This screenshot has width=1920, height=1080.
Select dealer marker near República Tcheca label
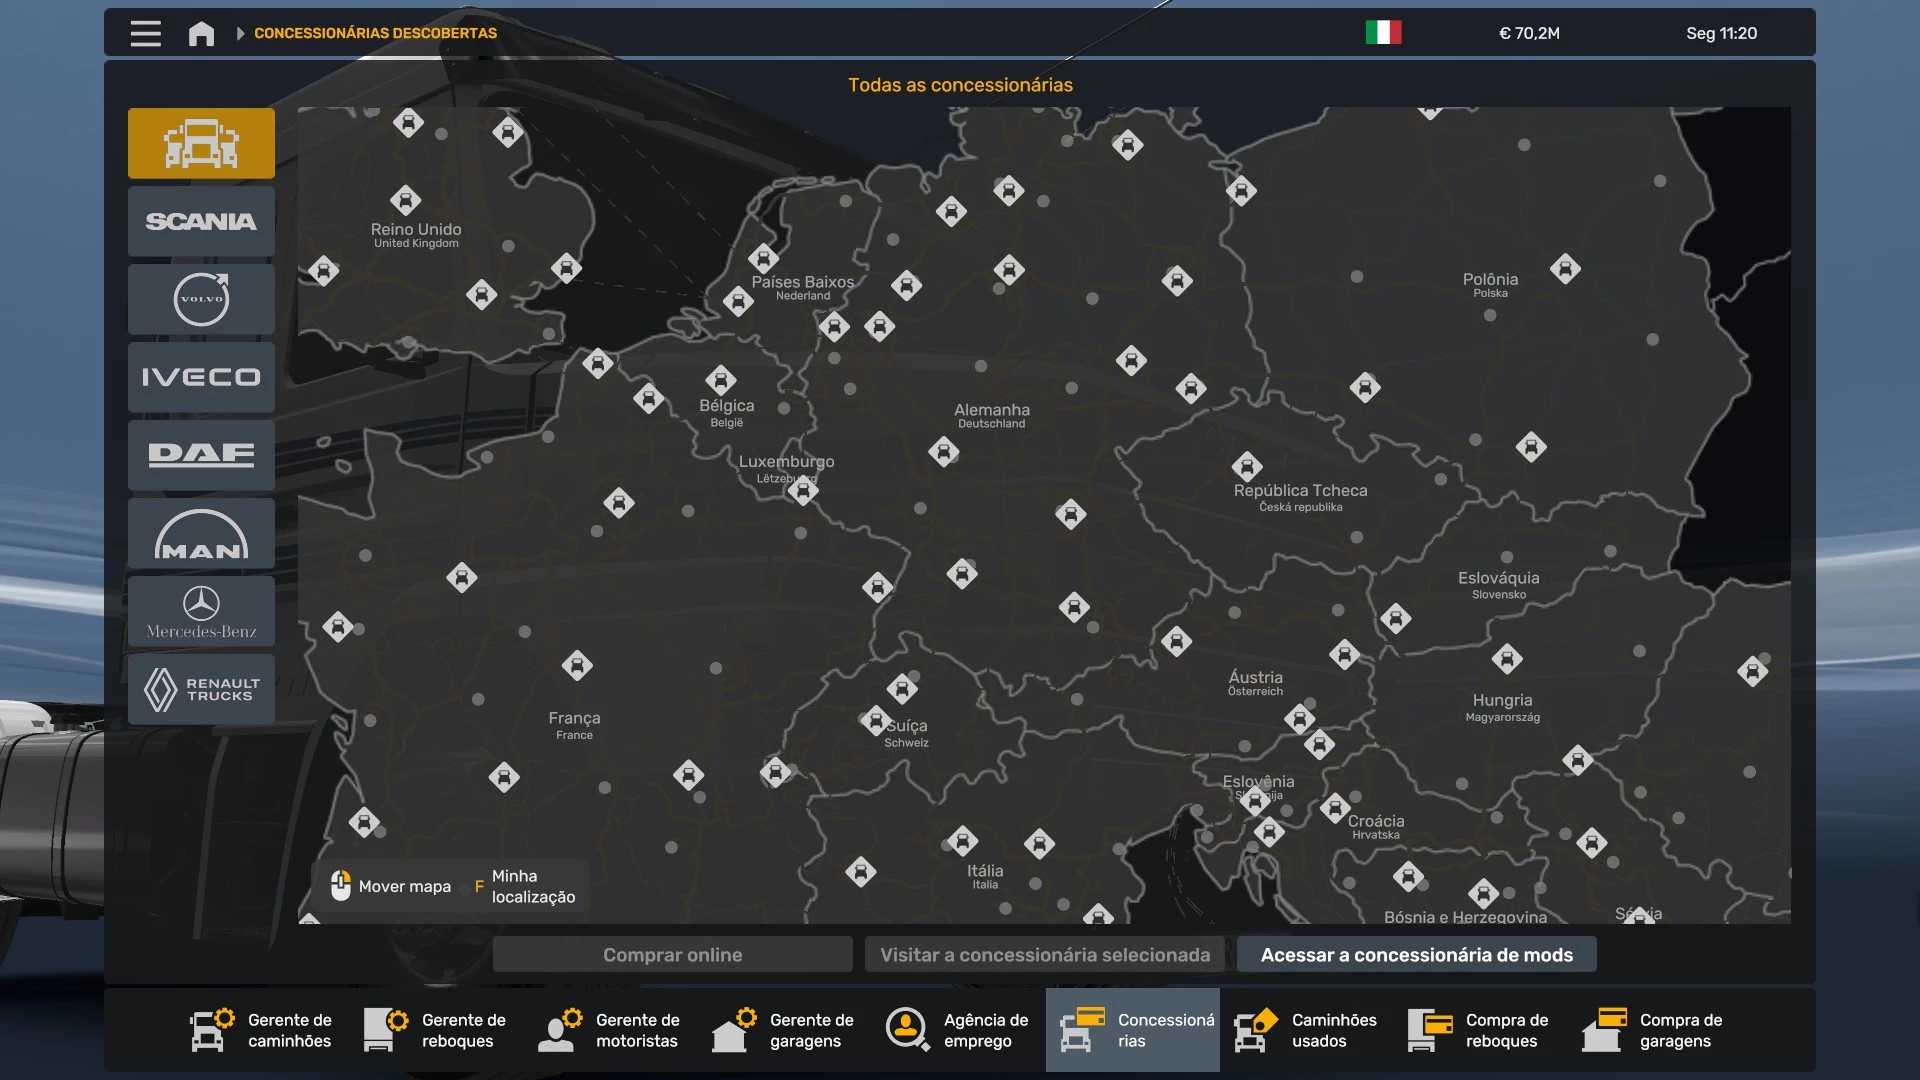[x=1247, y=466]
